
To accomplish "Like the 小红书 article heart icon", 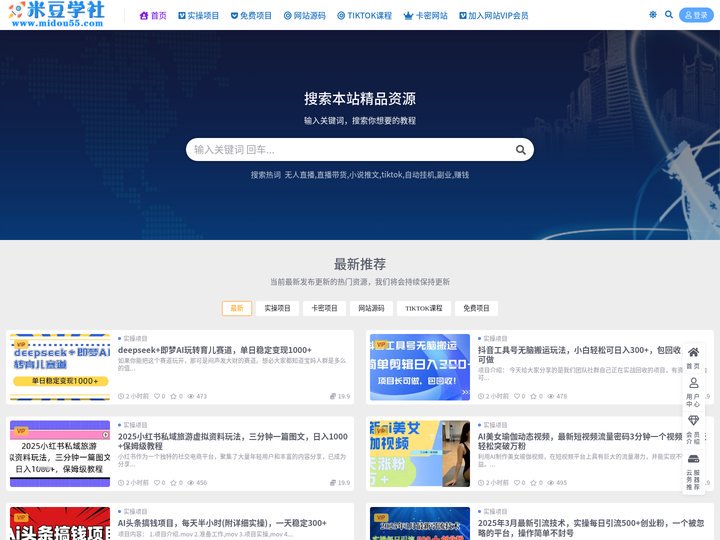I will tap(157, 483).
